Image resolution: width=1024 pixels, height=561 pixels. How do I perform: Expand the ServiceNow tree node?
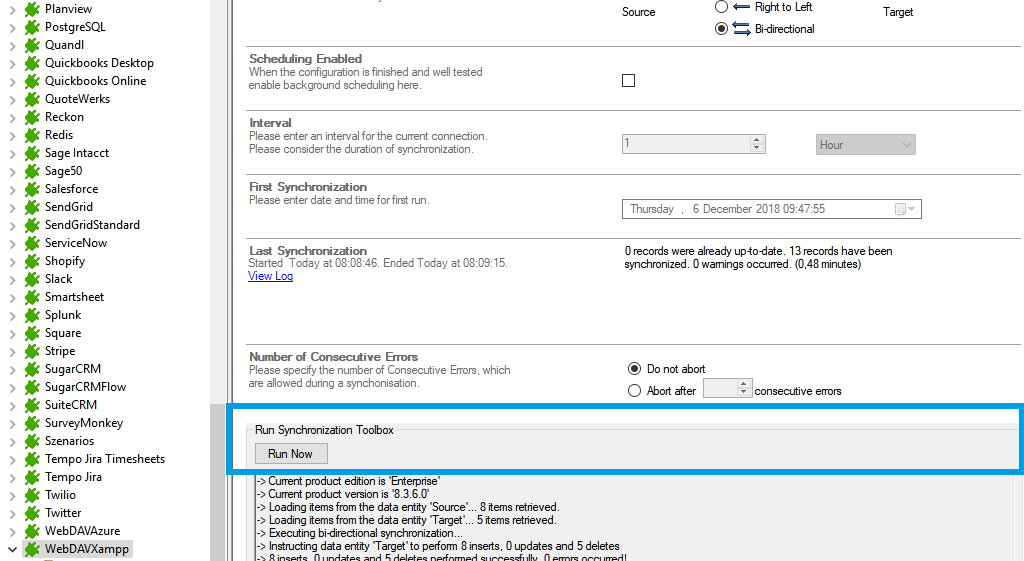point(12,243)
